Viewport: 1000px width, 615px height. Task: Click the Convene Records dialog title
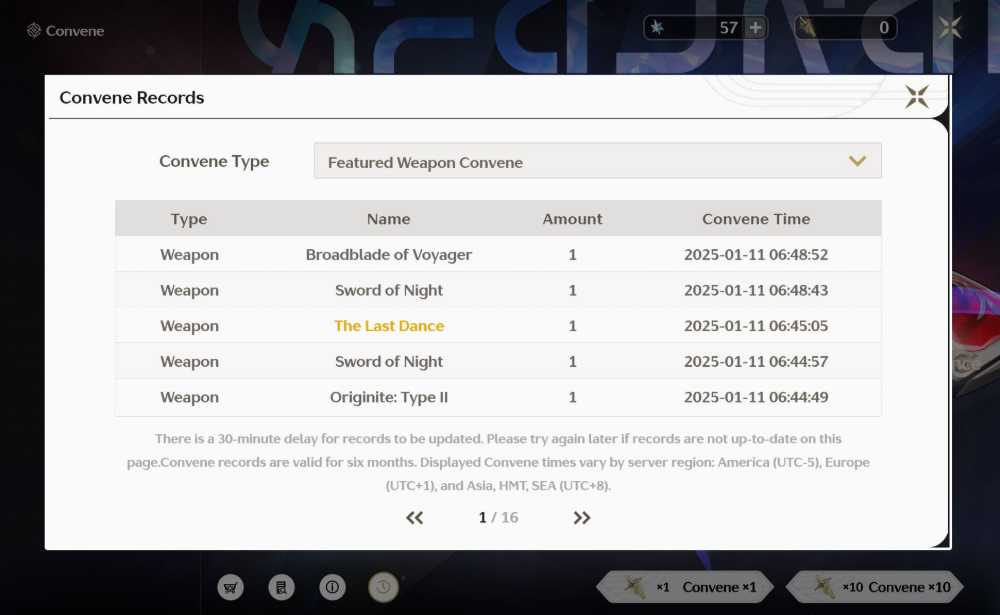pos(132,98)
